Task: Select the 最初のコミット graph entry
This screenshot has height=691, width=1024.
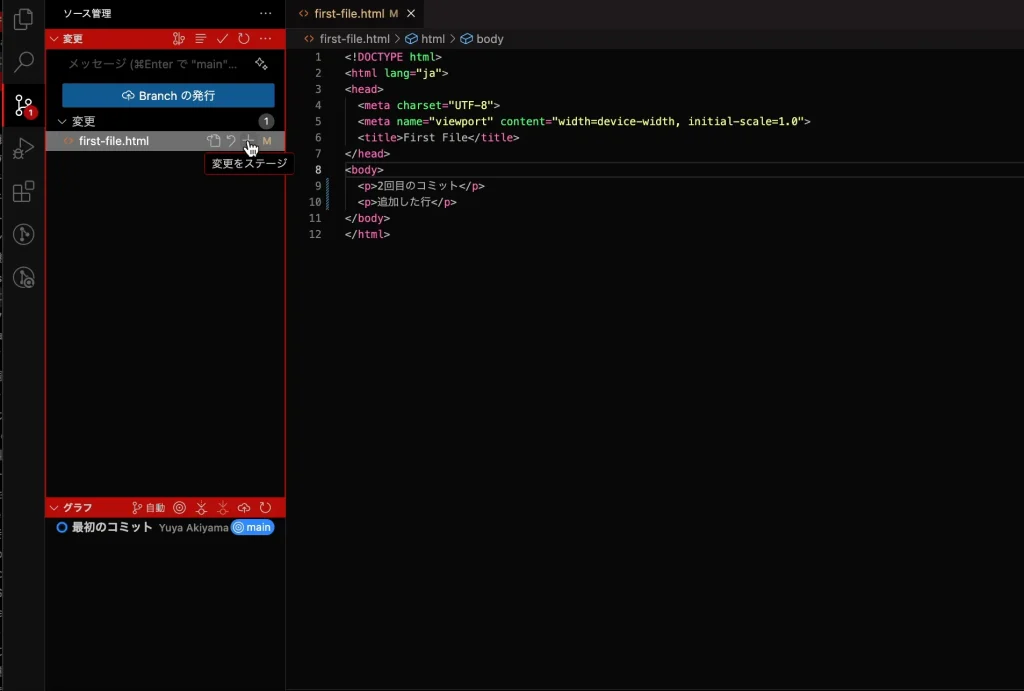Action: pyautogui.click(x=112, y=527)
